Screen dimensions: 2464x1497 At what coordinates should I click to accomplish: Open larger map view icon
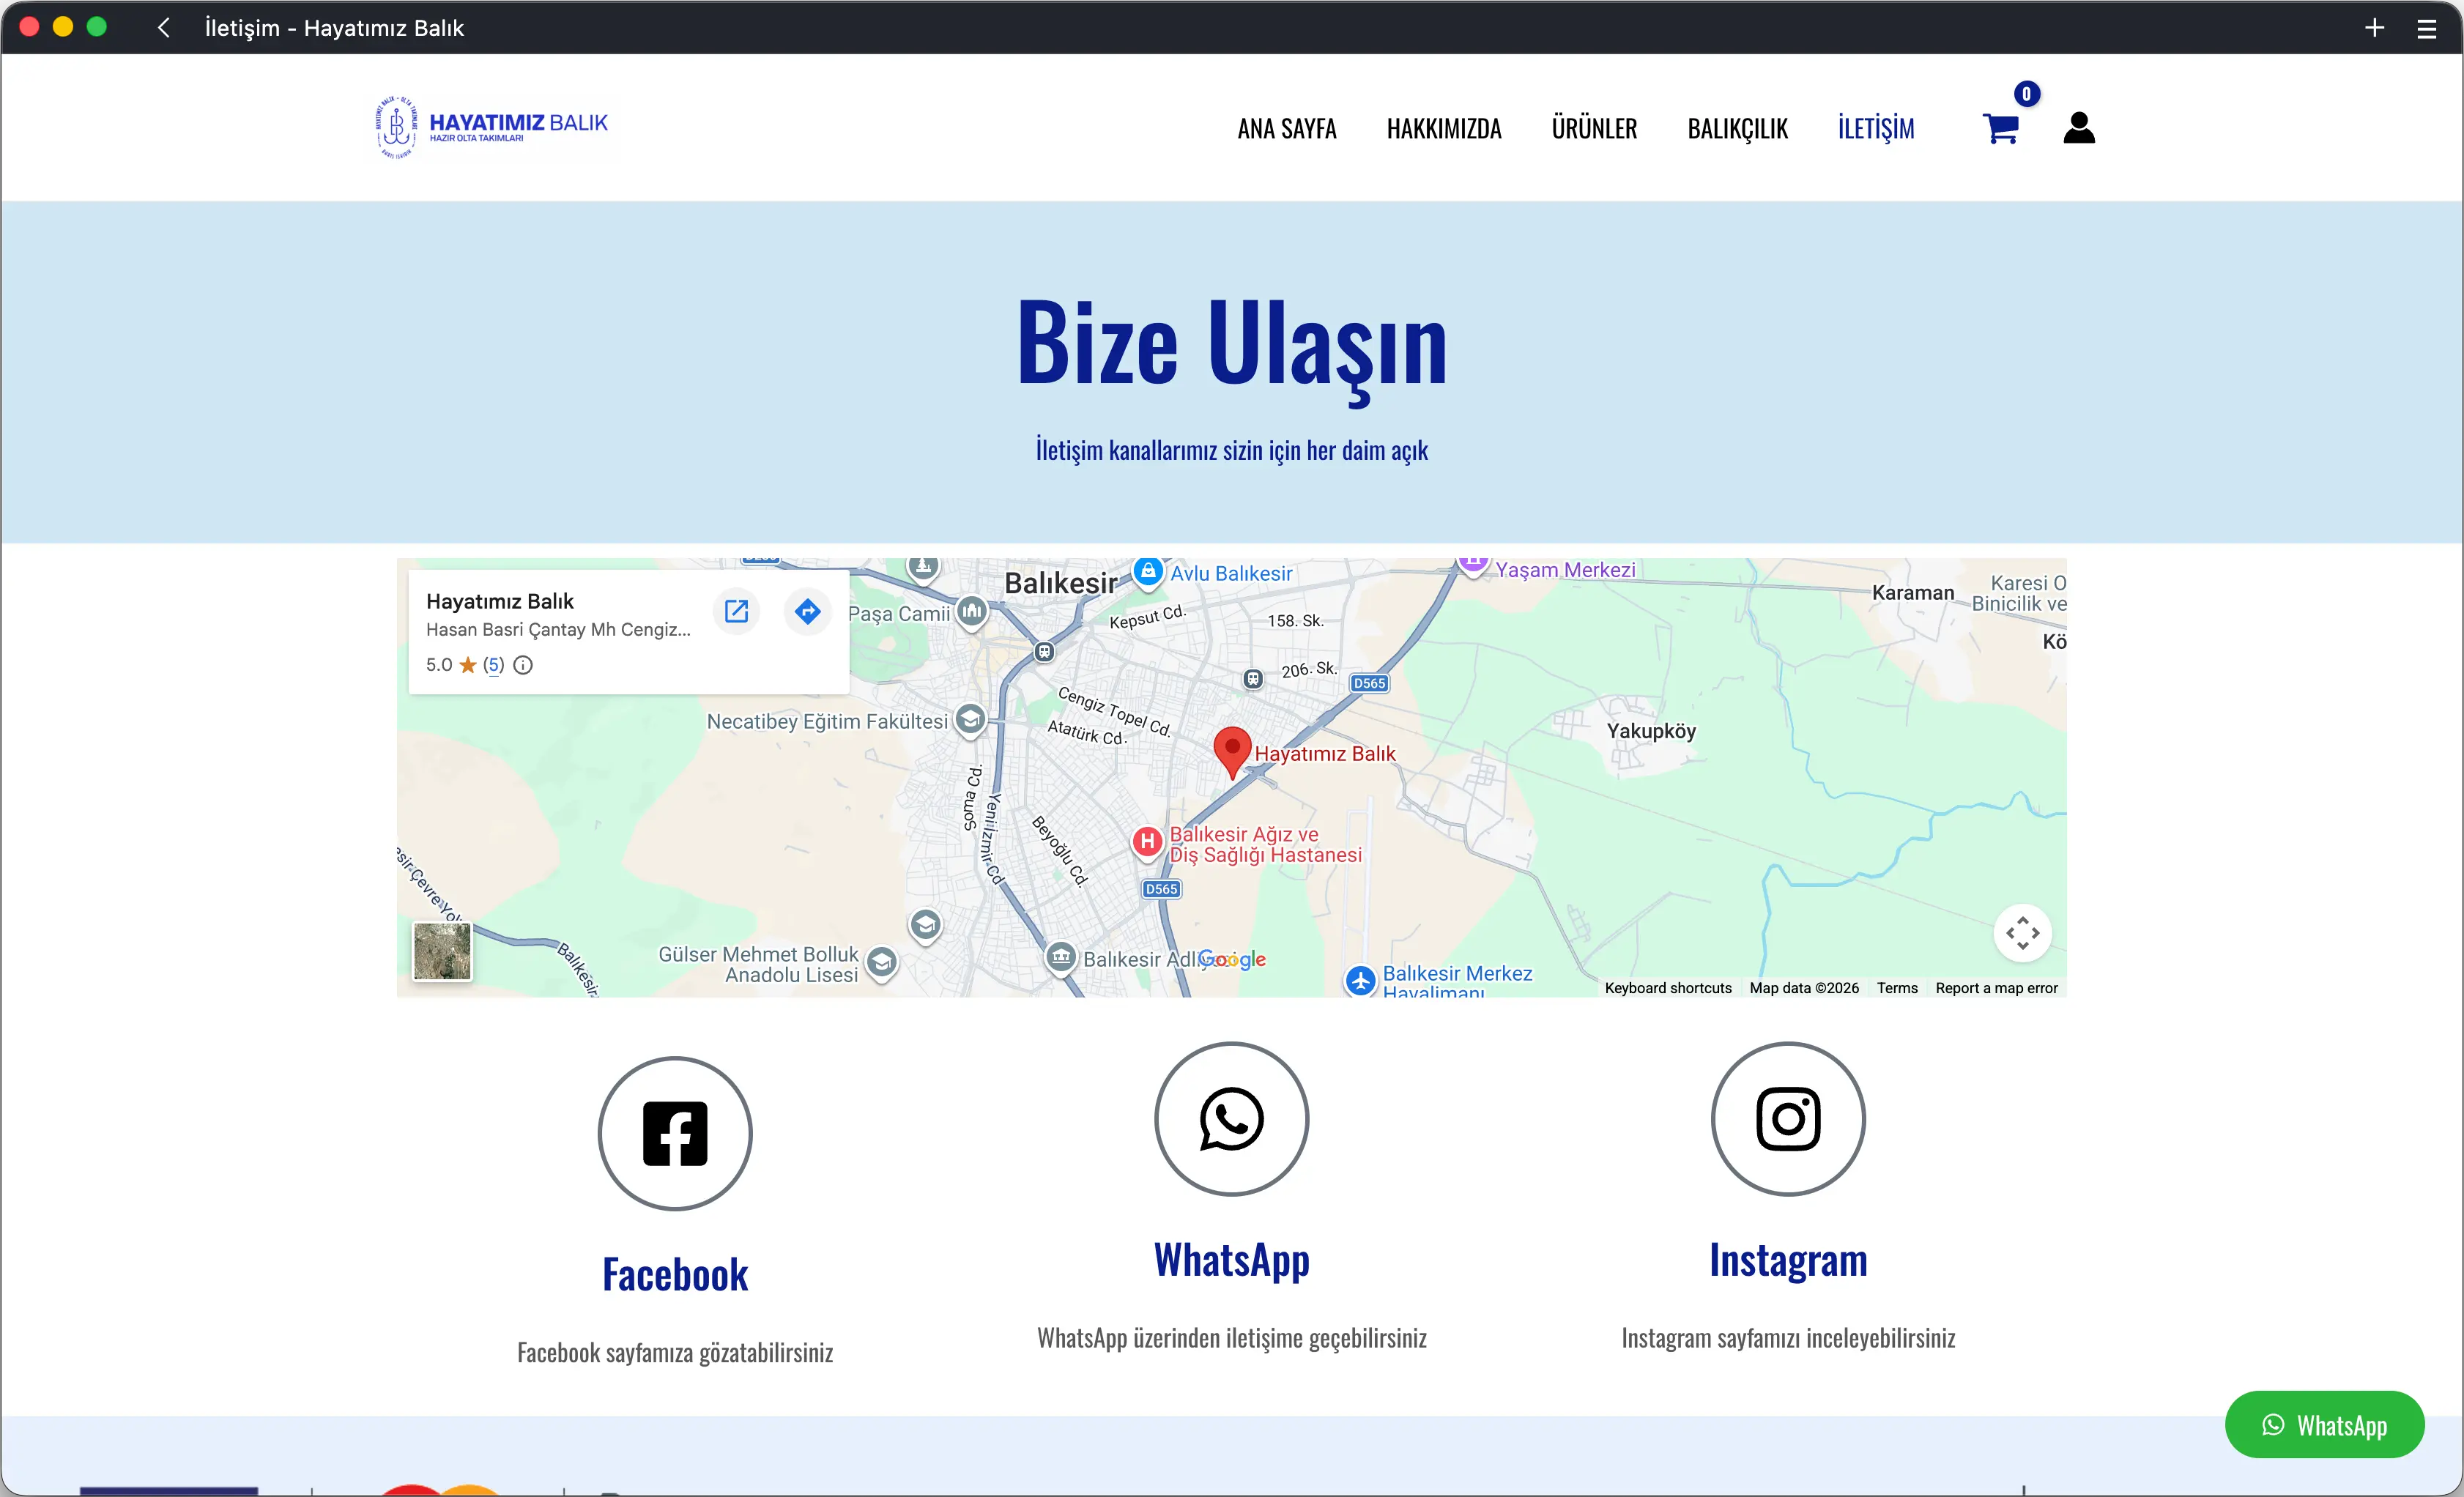click(736, 611)
